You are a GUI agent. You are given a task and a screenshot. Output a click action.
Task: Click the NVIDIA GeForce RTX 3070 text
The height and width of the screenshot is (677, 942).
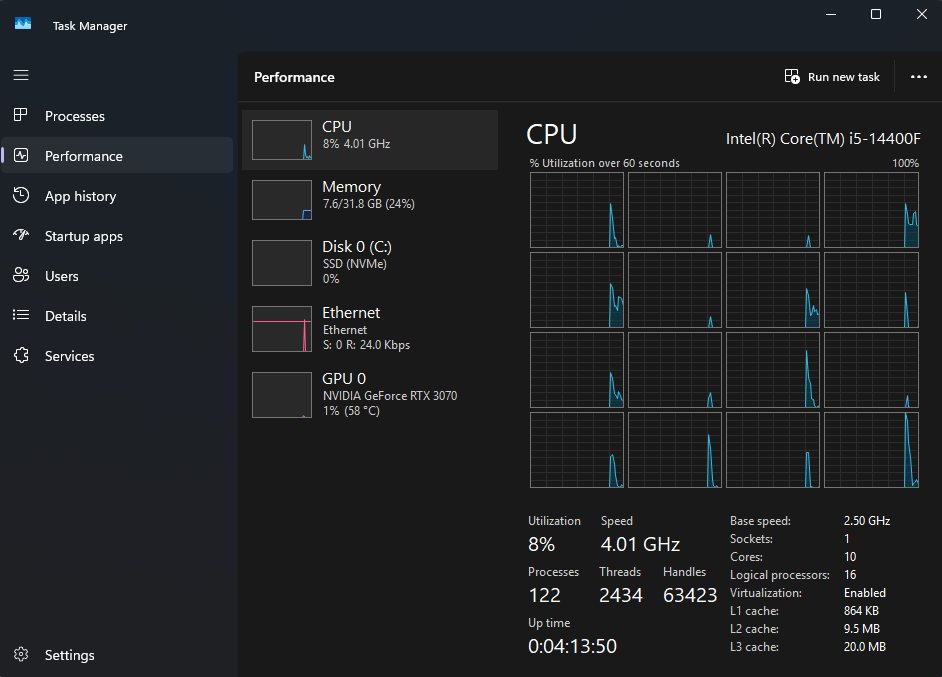point(390,396)
